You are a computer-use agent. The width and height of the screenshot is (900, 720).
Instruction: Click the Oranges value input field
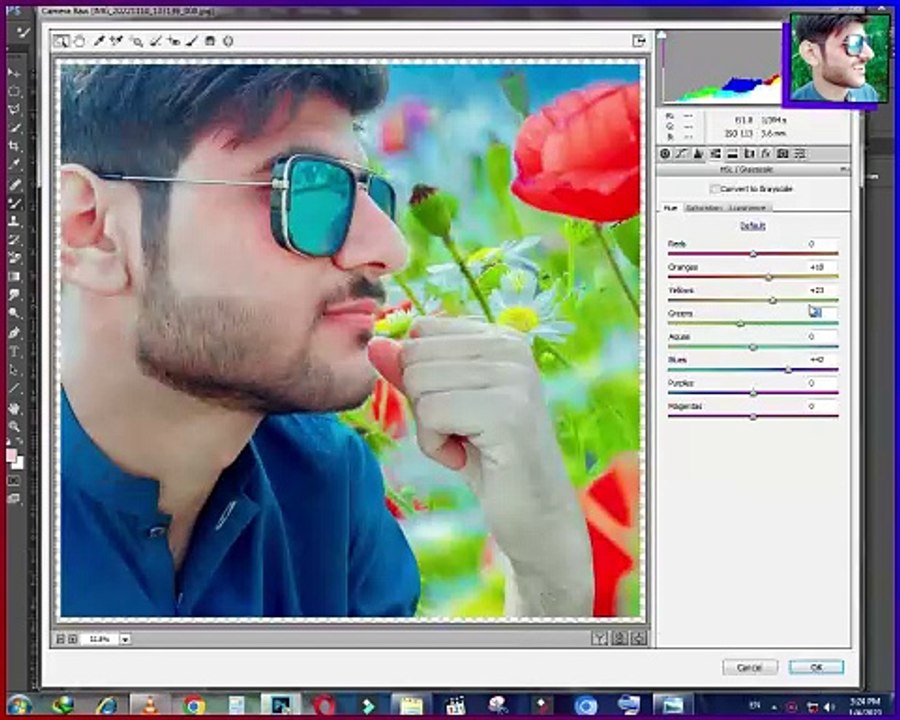coord(822,267)
